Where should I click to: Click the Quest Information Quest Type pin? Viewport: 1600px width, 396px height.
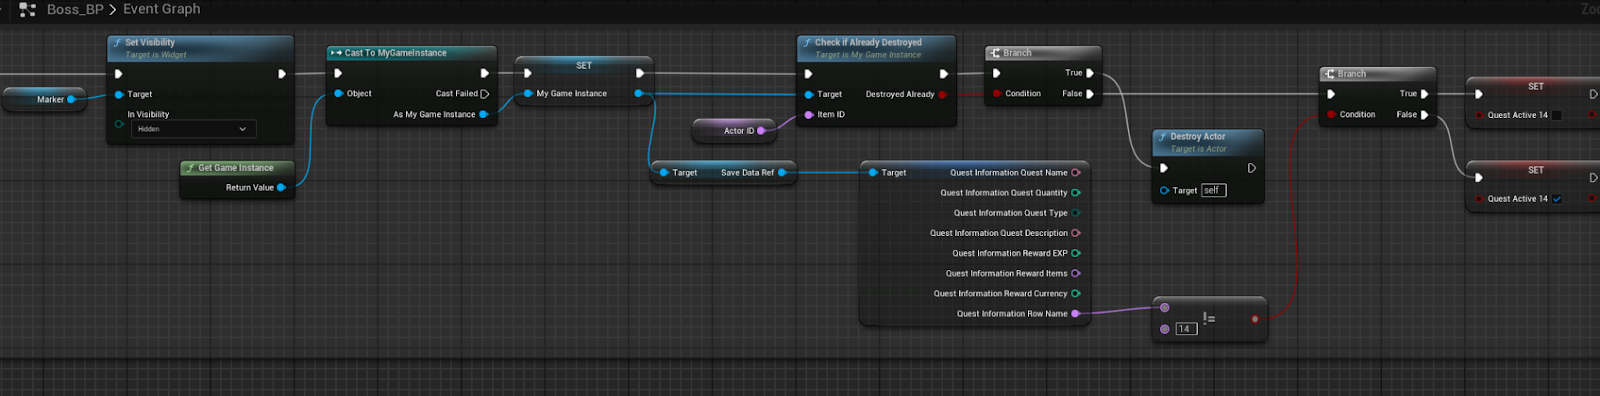point(1076,213)
